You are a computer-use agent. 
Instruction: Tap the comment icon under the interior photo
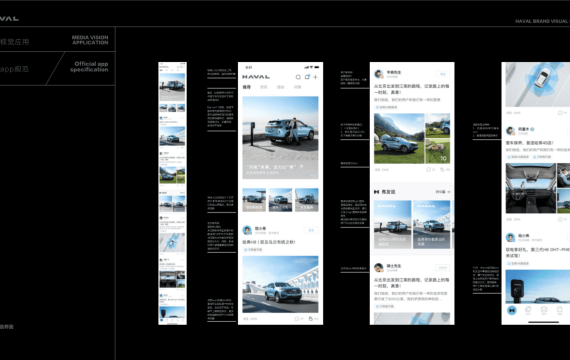pos(560,220)
